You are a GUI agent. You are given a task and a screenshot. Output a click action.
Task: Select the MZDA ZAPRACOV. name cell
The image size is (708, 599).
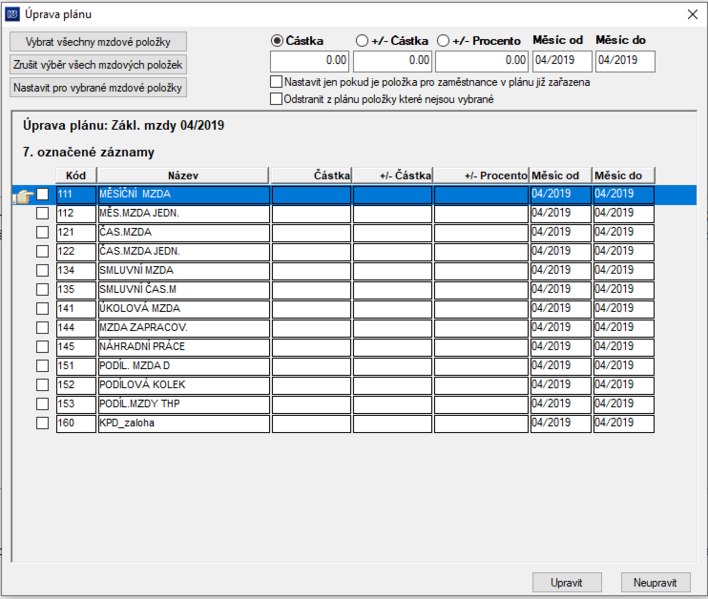click(x=184, y=328)
